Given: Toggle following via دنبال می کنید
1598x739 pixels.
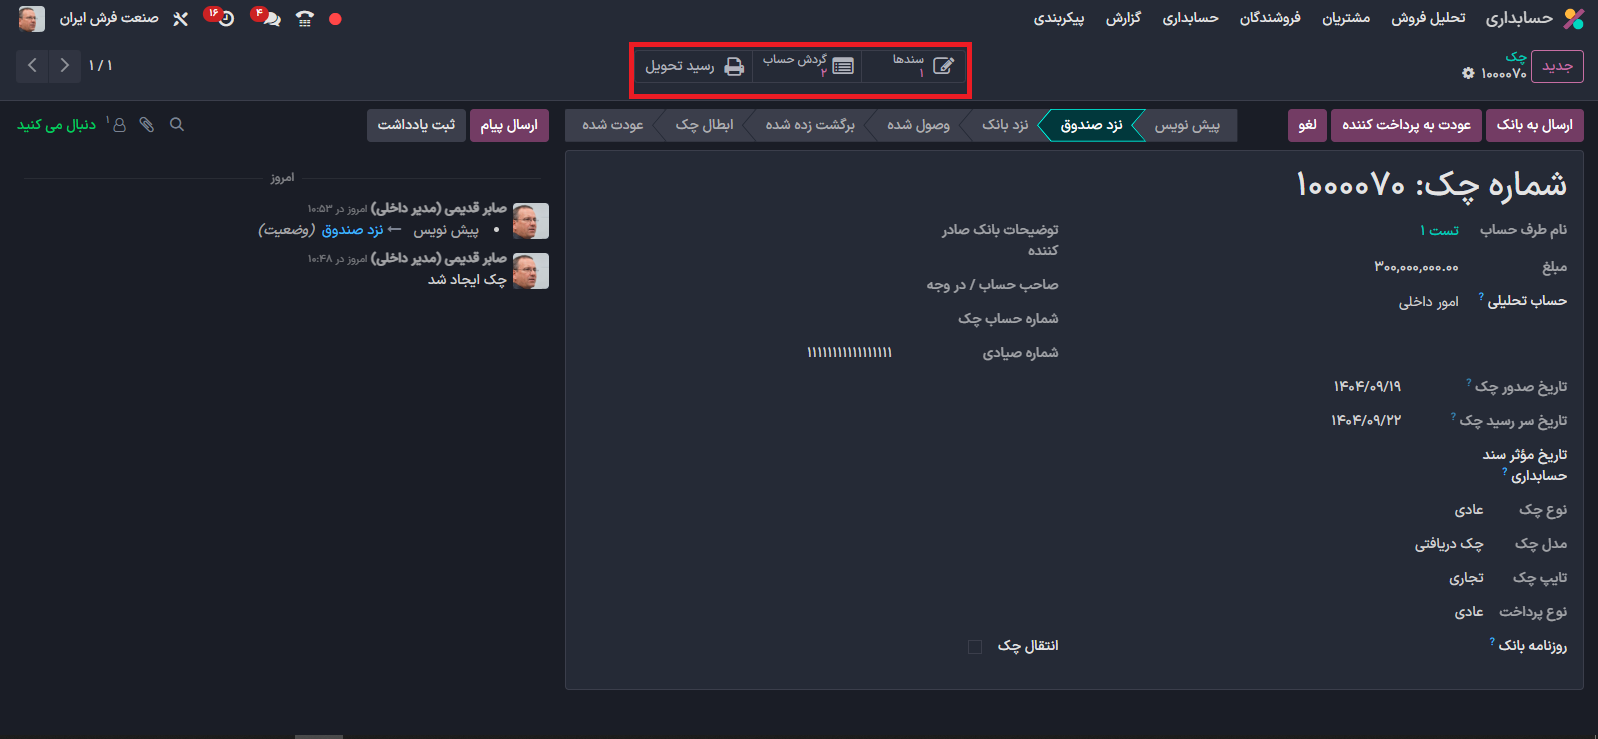Looking at the screenshot, I should tap(56, 125).
